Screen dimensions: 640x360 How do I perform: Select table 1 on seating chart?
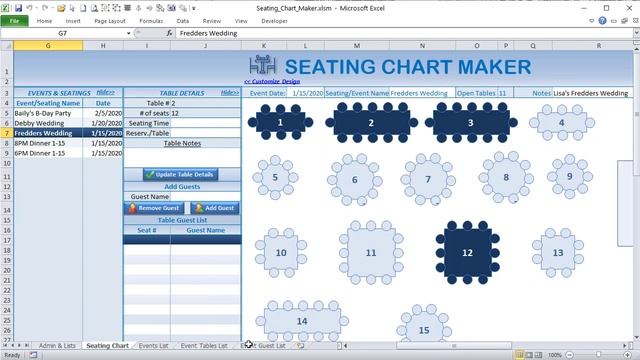click(280, 122)
